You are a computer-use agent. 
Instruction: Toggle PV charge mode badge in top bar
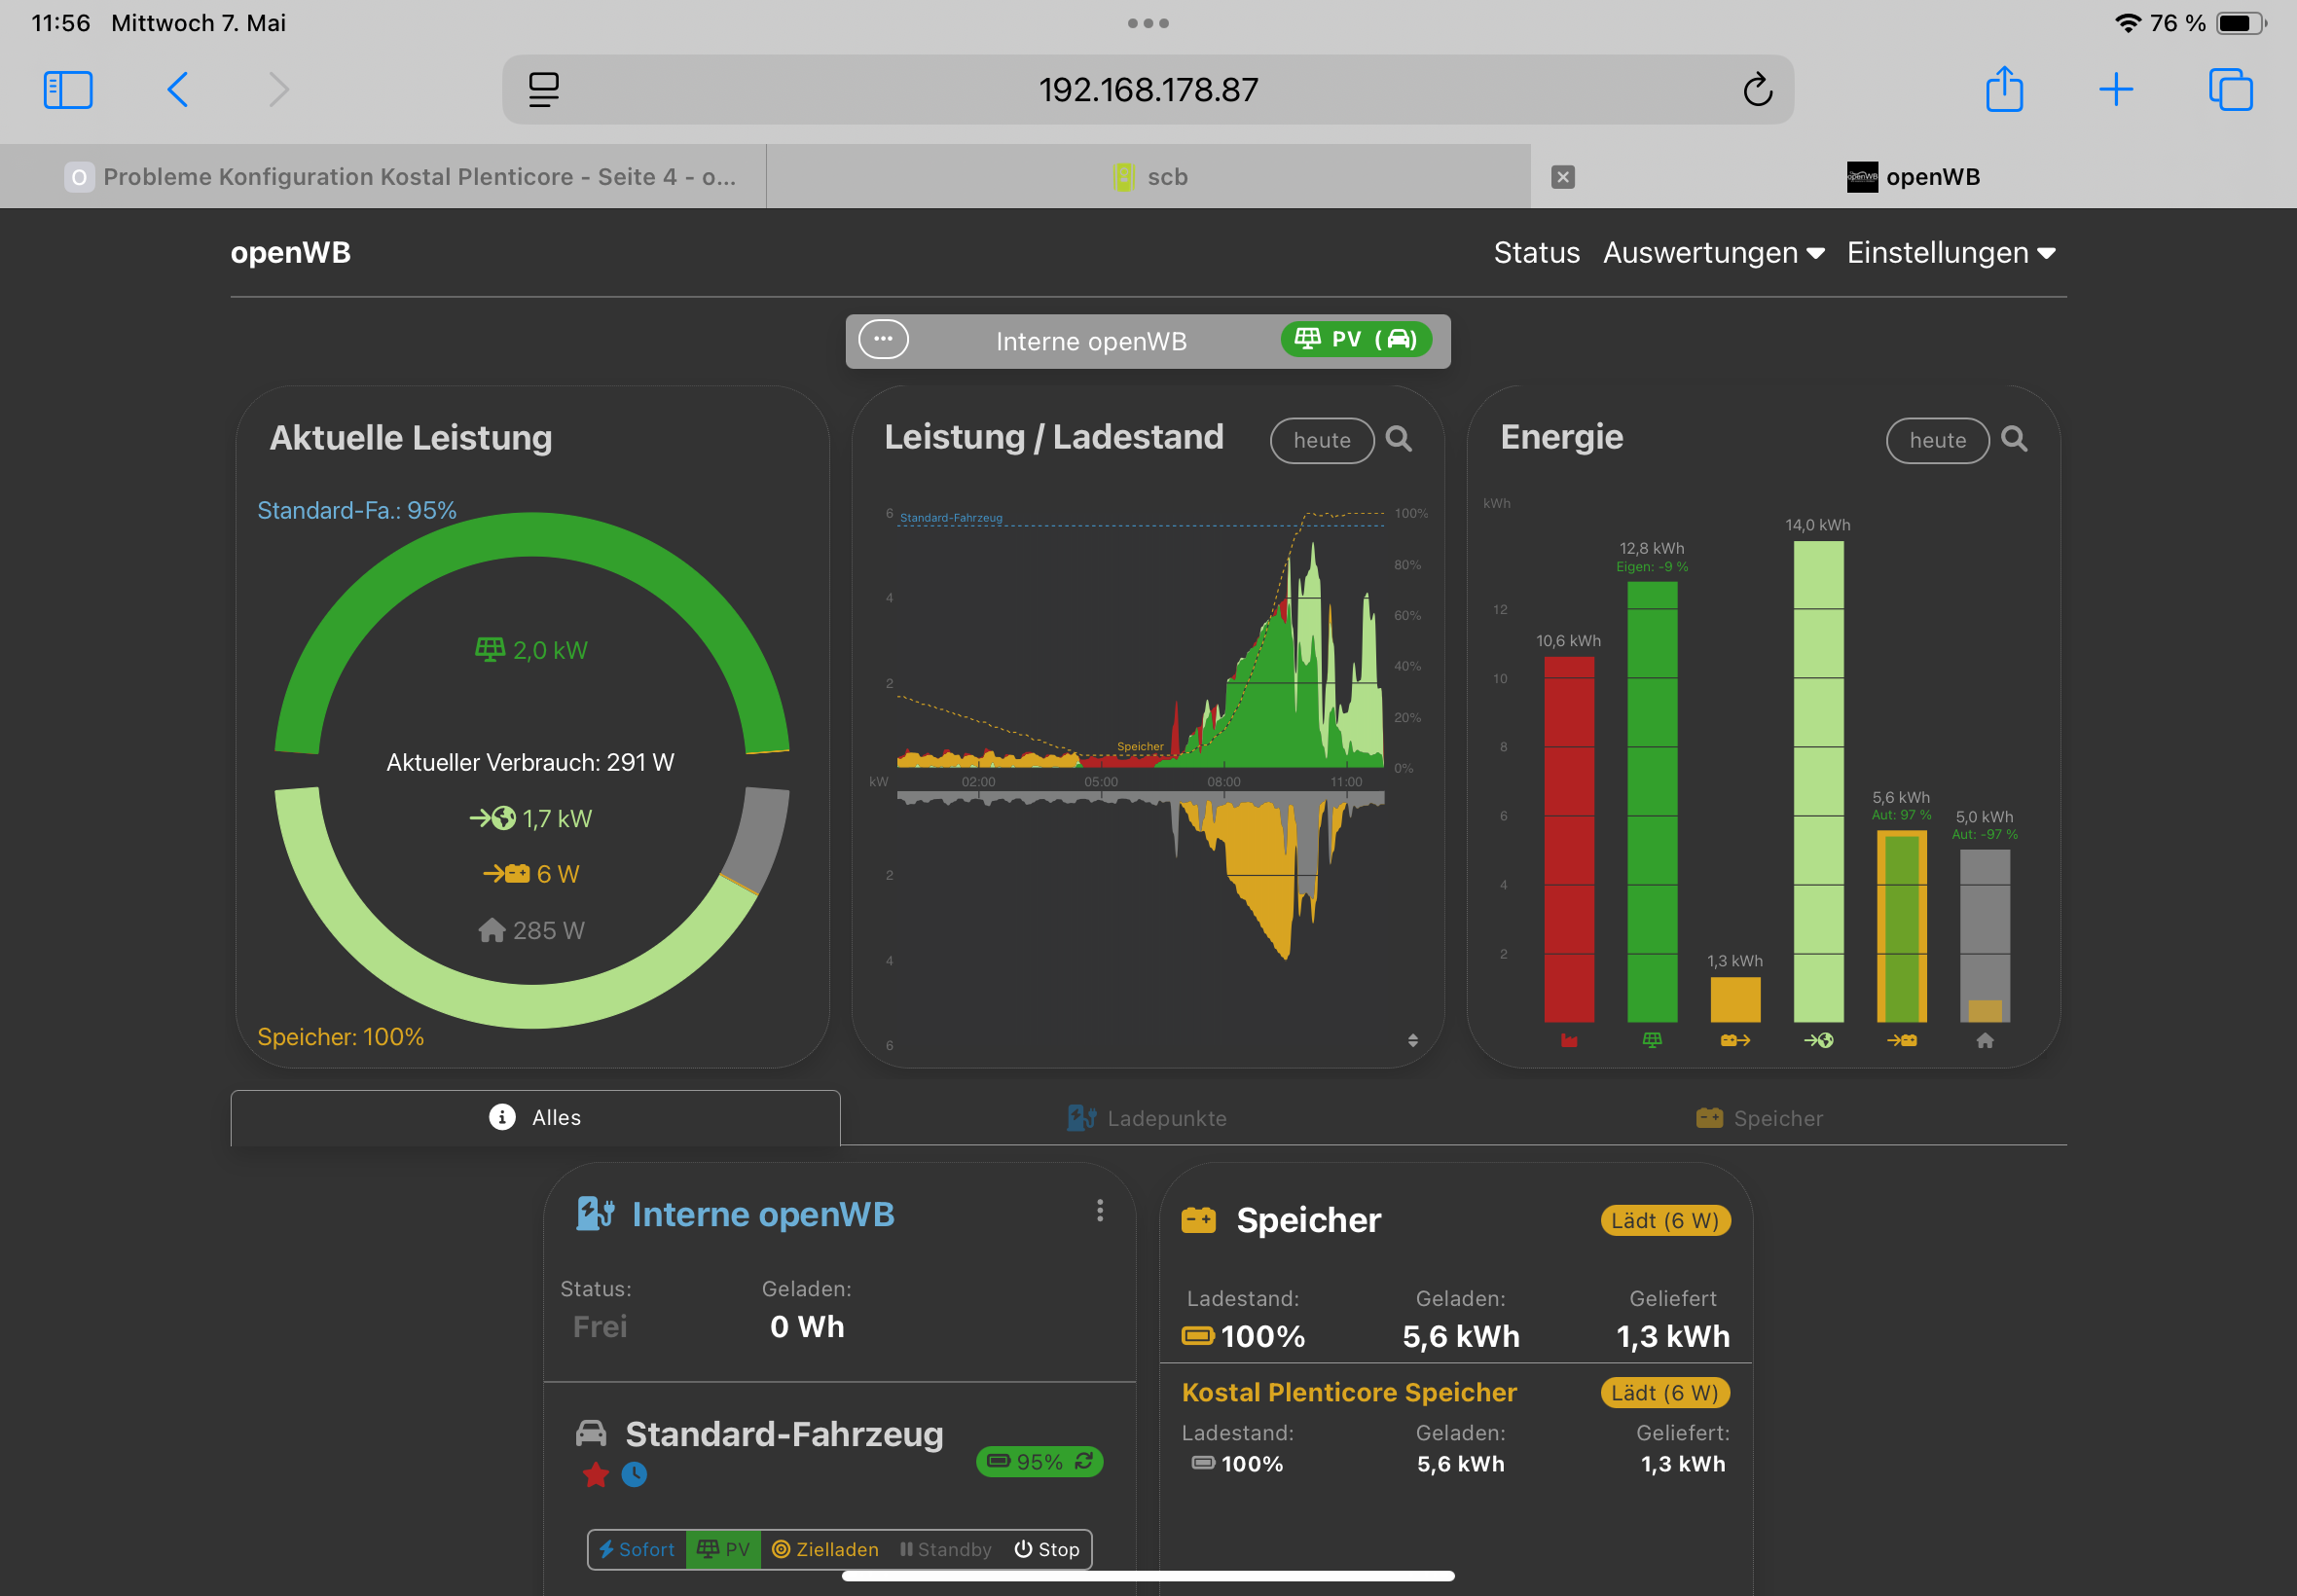coord(1355,340)
